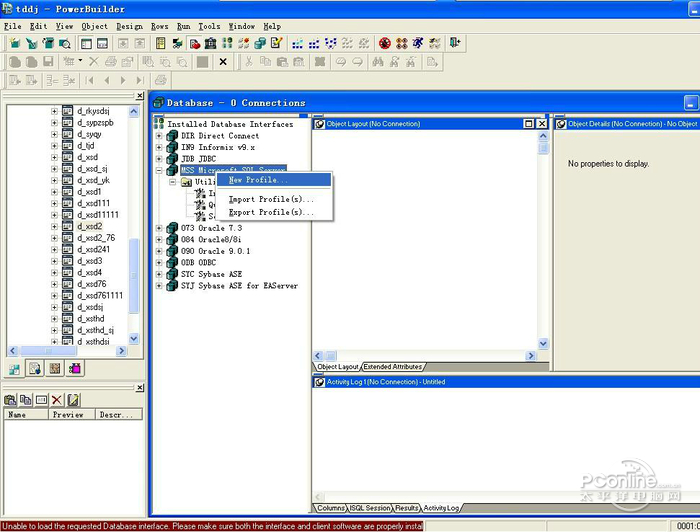This screenshot has width=700, height=532.
Task: Click the first New icon in PowerBar
Action: coord(15,43)
